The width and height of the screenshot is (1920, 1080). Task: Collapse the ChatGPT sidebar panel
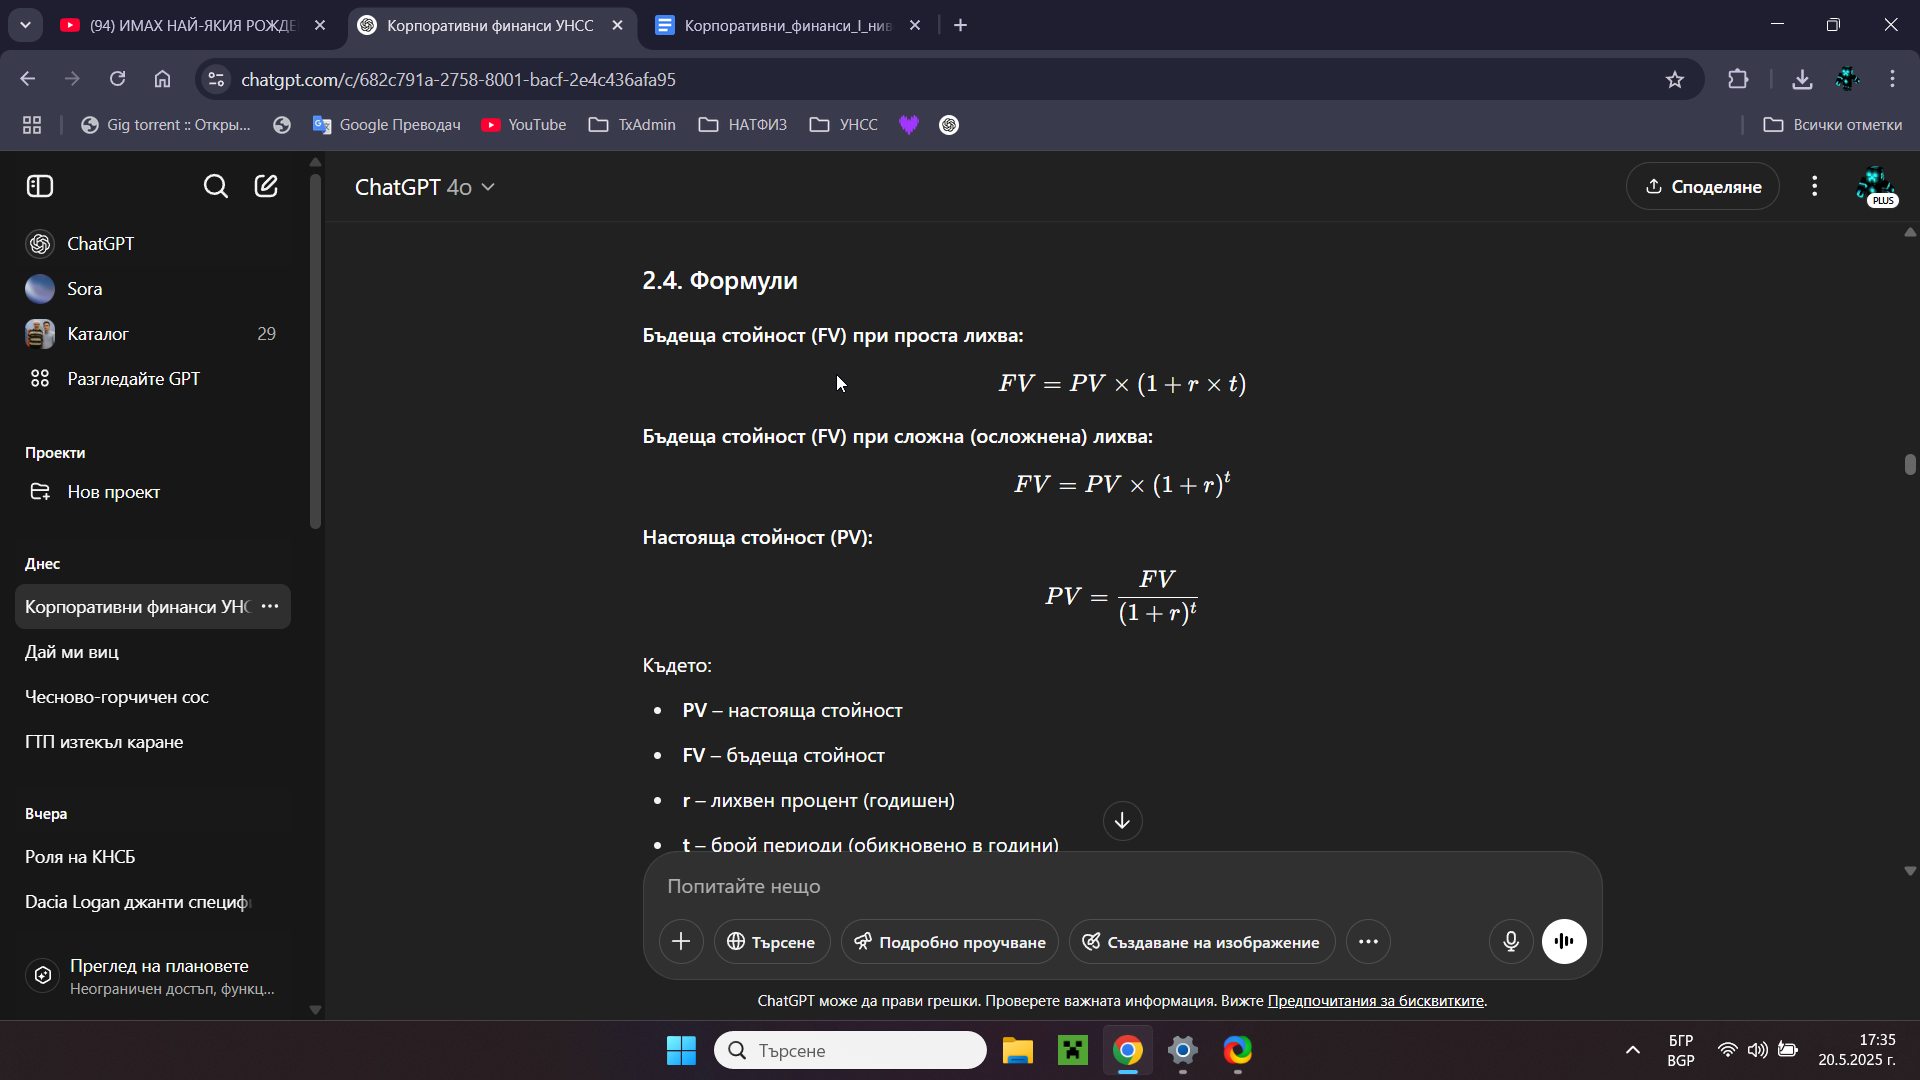pos(40,186)
